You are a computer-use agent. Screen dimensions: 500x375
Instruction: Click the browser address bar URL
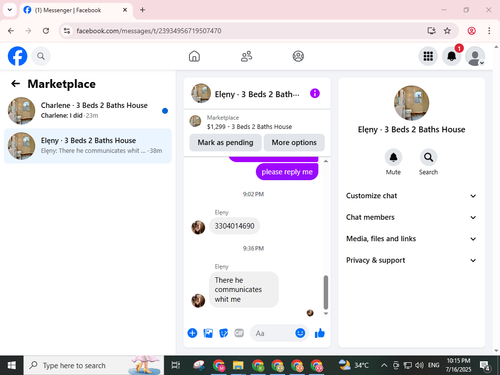tap(149, 31)
